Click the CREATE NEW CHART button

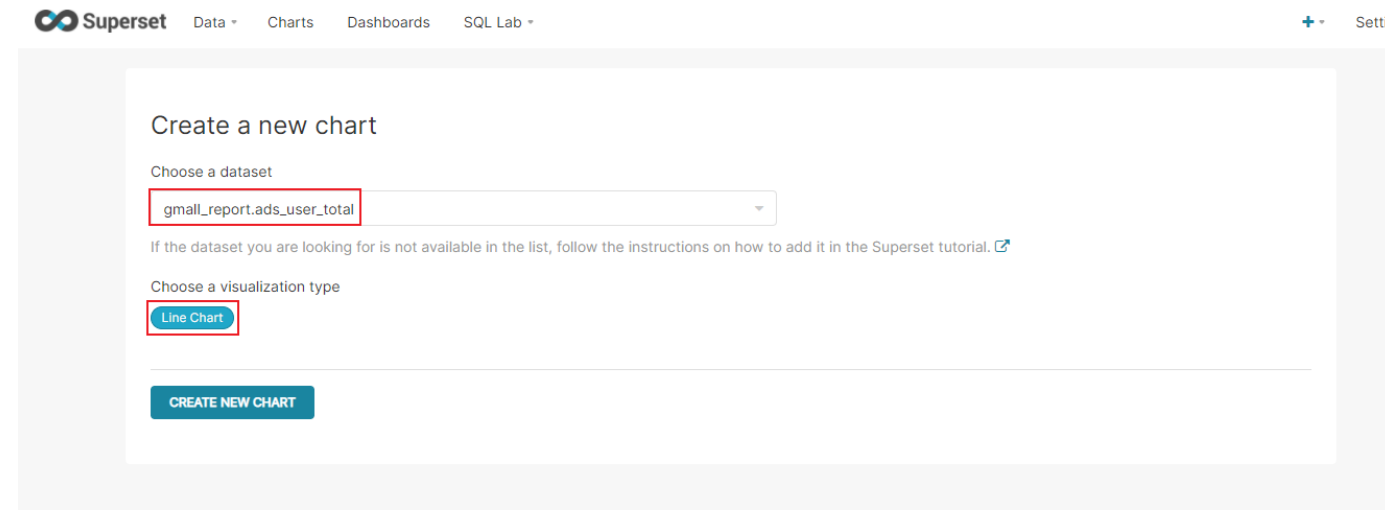(x=232, y=402)
